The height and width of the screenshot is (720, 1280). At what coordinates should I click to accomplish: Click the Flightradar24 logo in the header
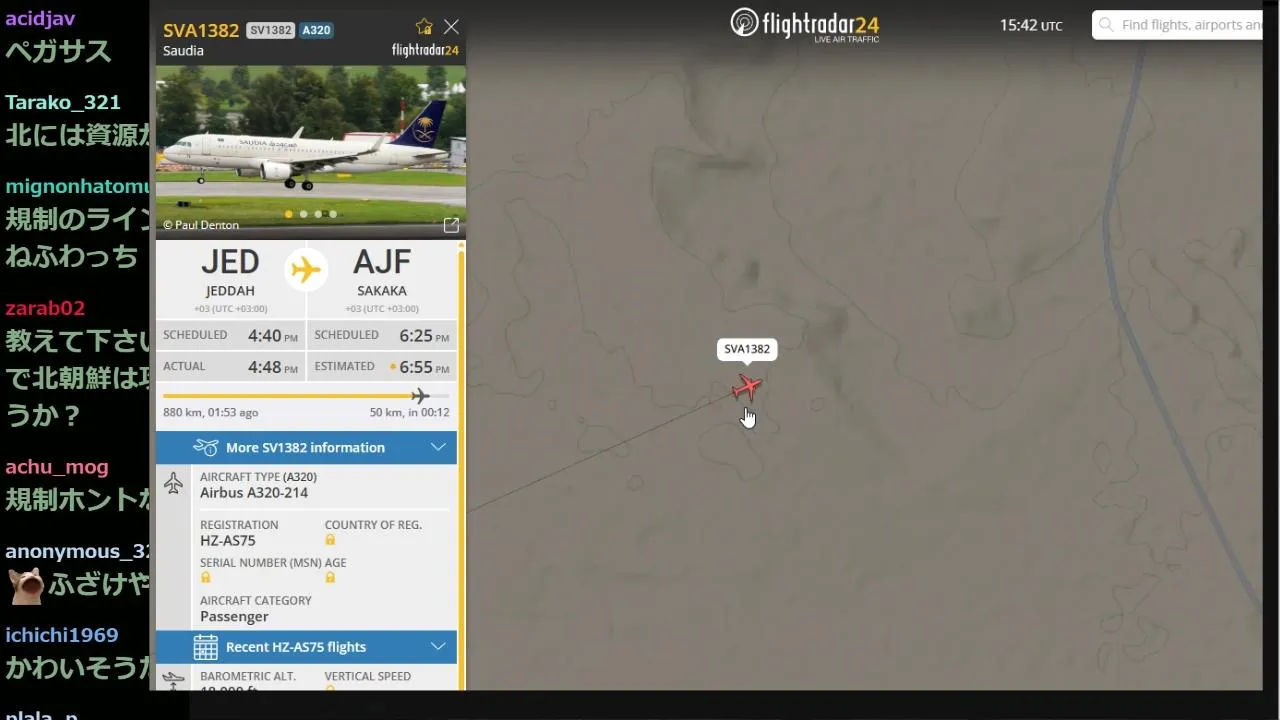805,24
